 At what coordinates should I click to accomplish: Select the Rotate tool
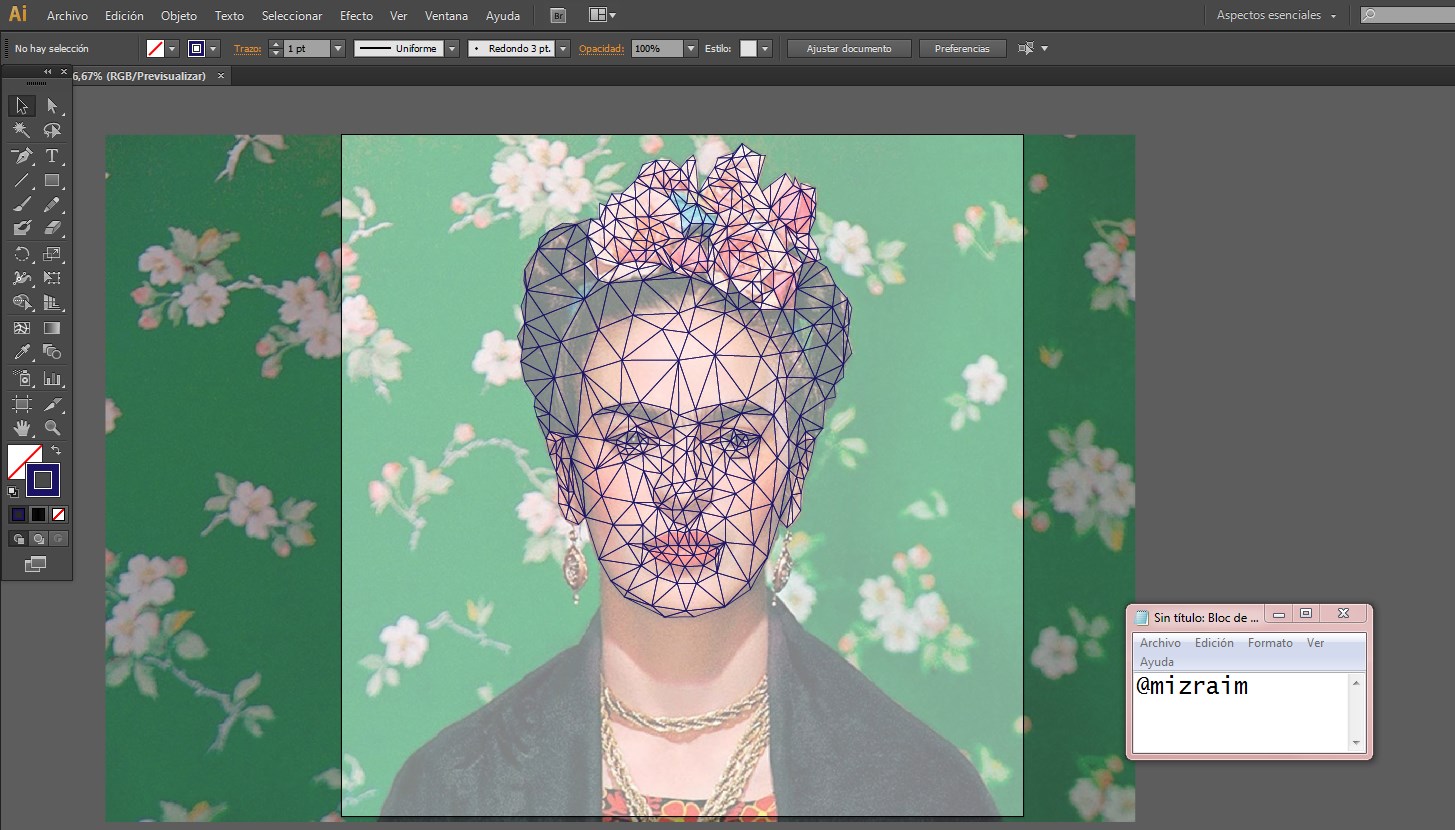point(22,254)
